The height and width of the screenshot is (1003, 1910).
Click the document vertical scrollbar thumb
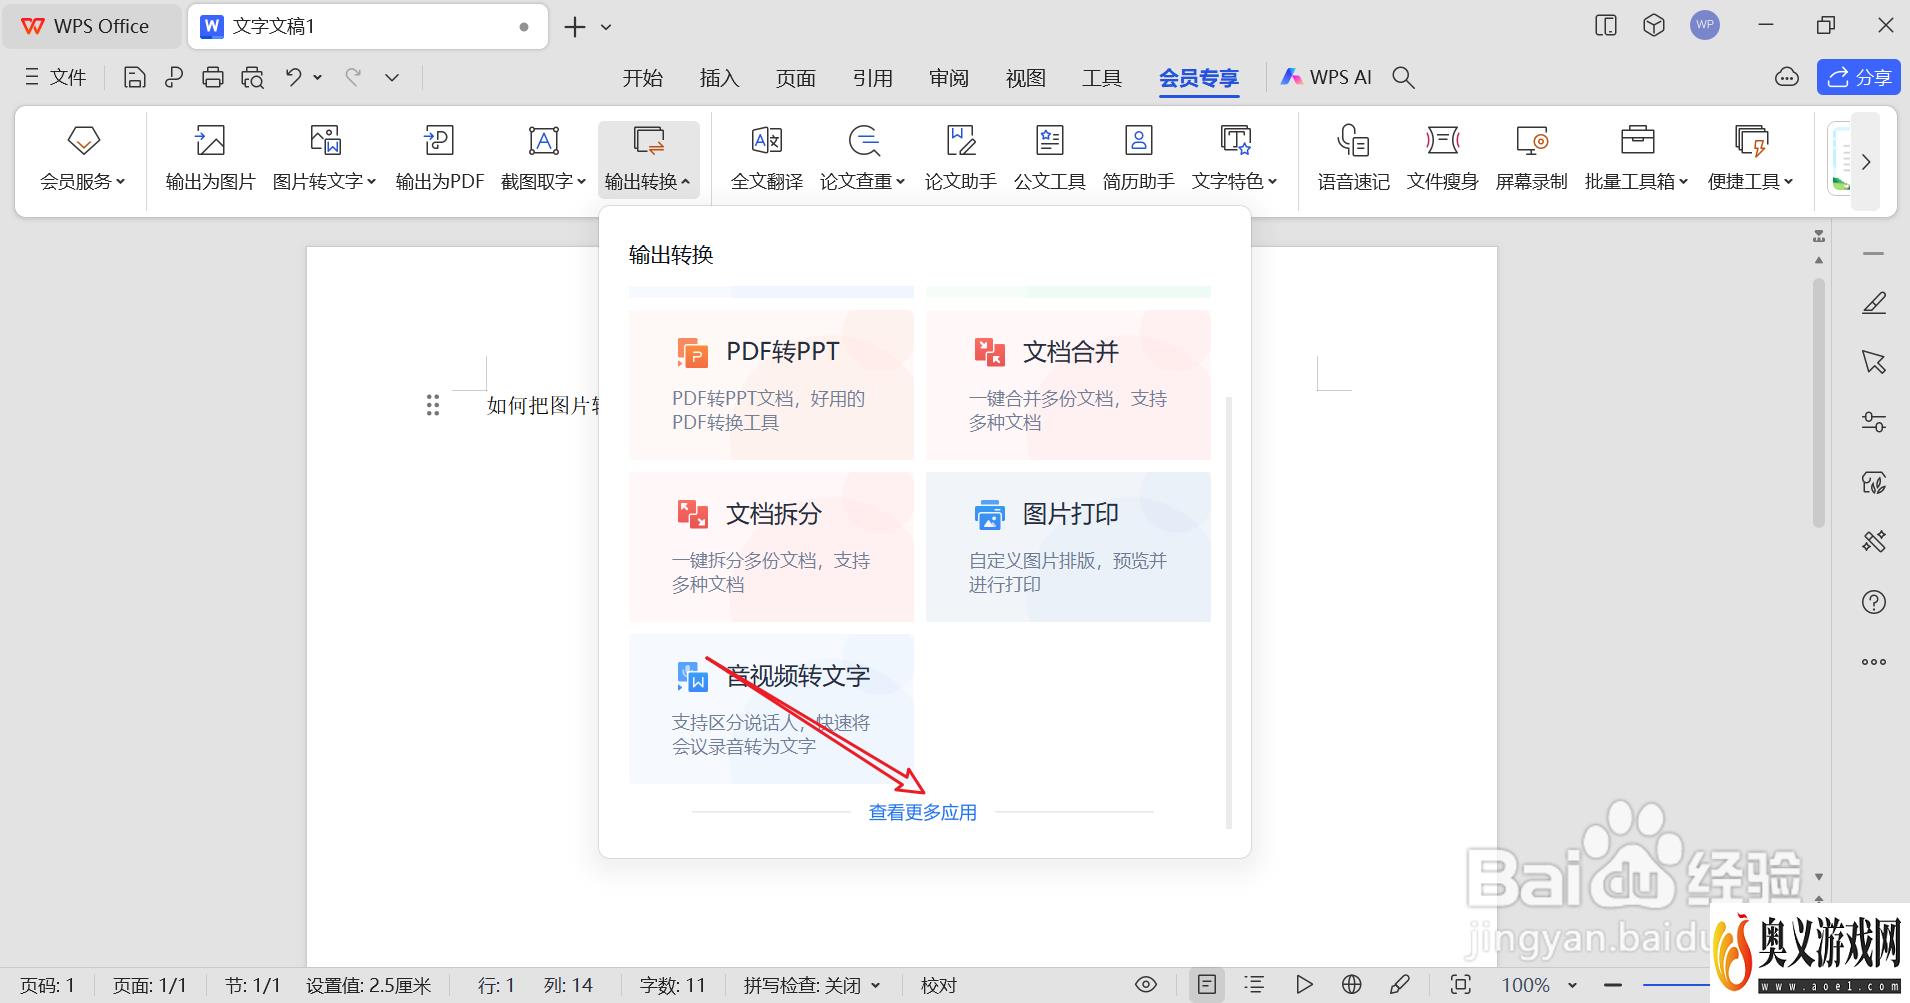click(x=1819, y=402)
